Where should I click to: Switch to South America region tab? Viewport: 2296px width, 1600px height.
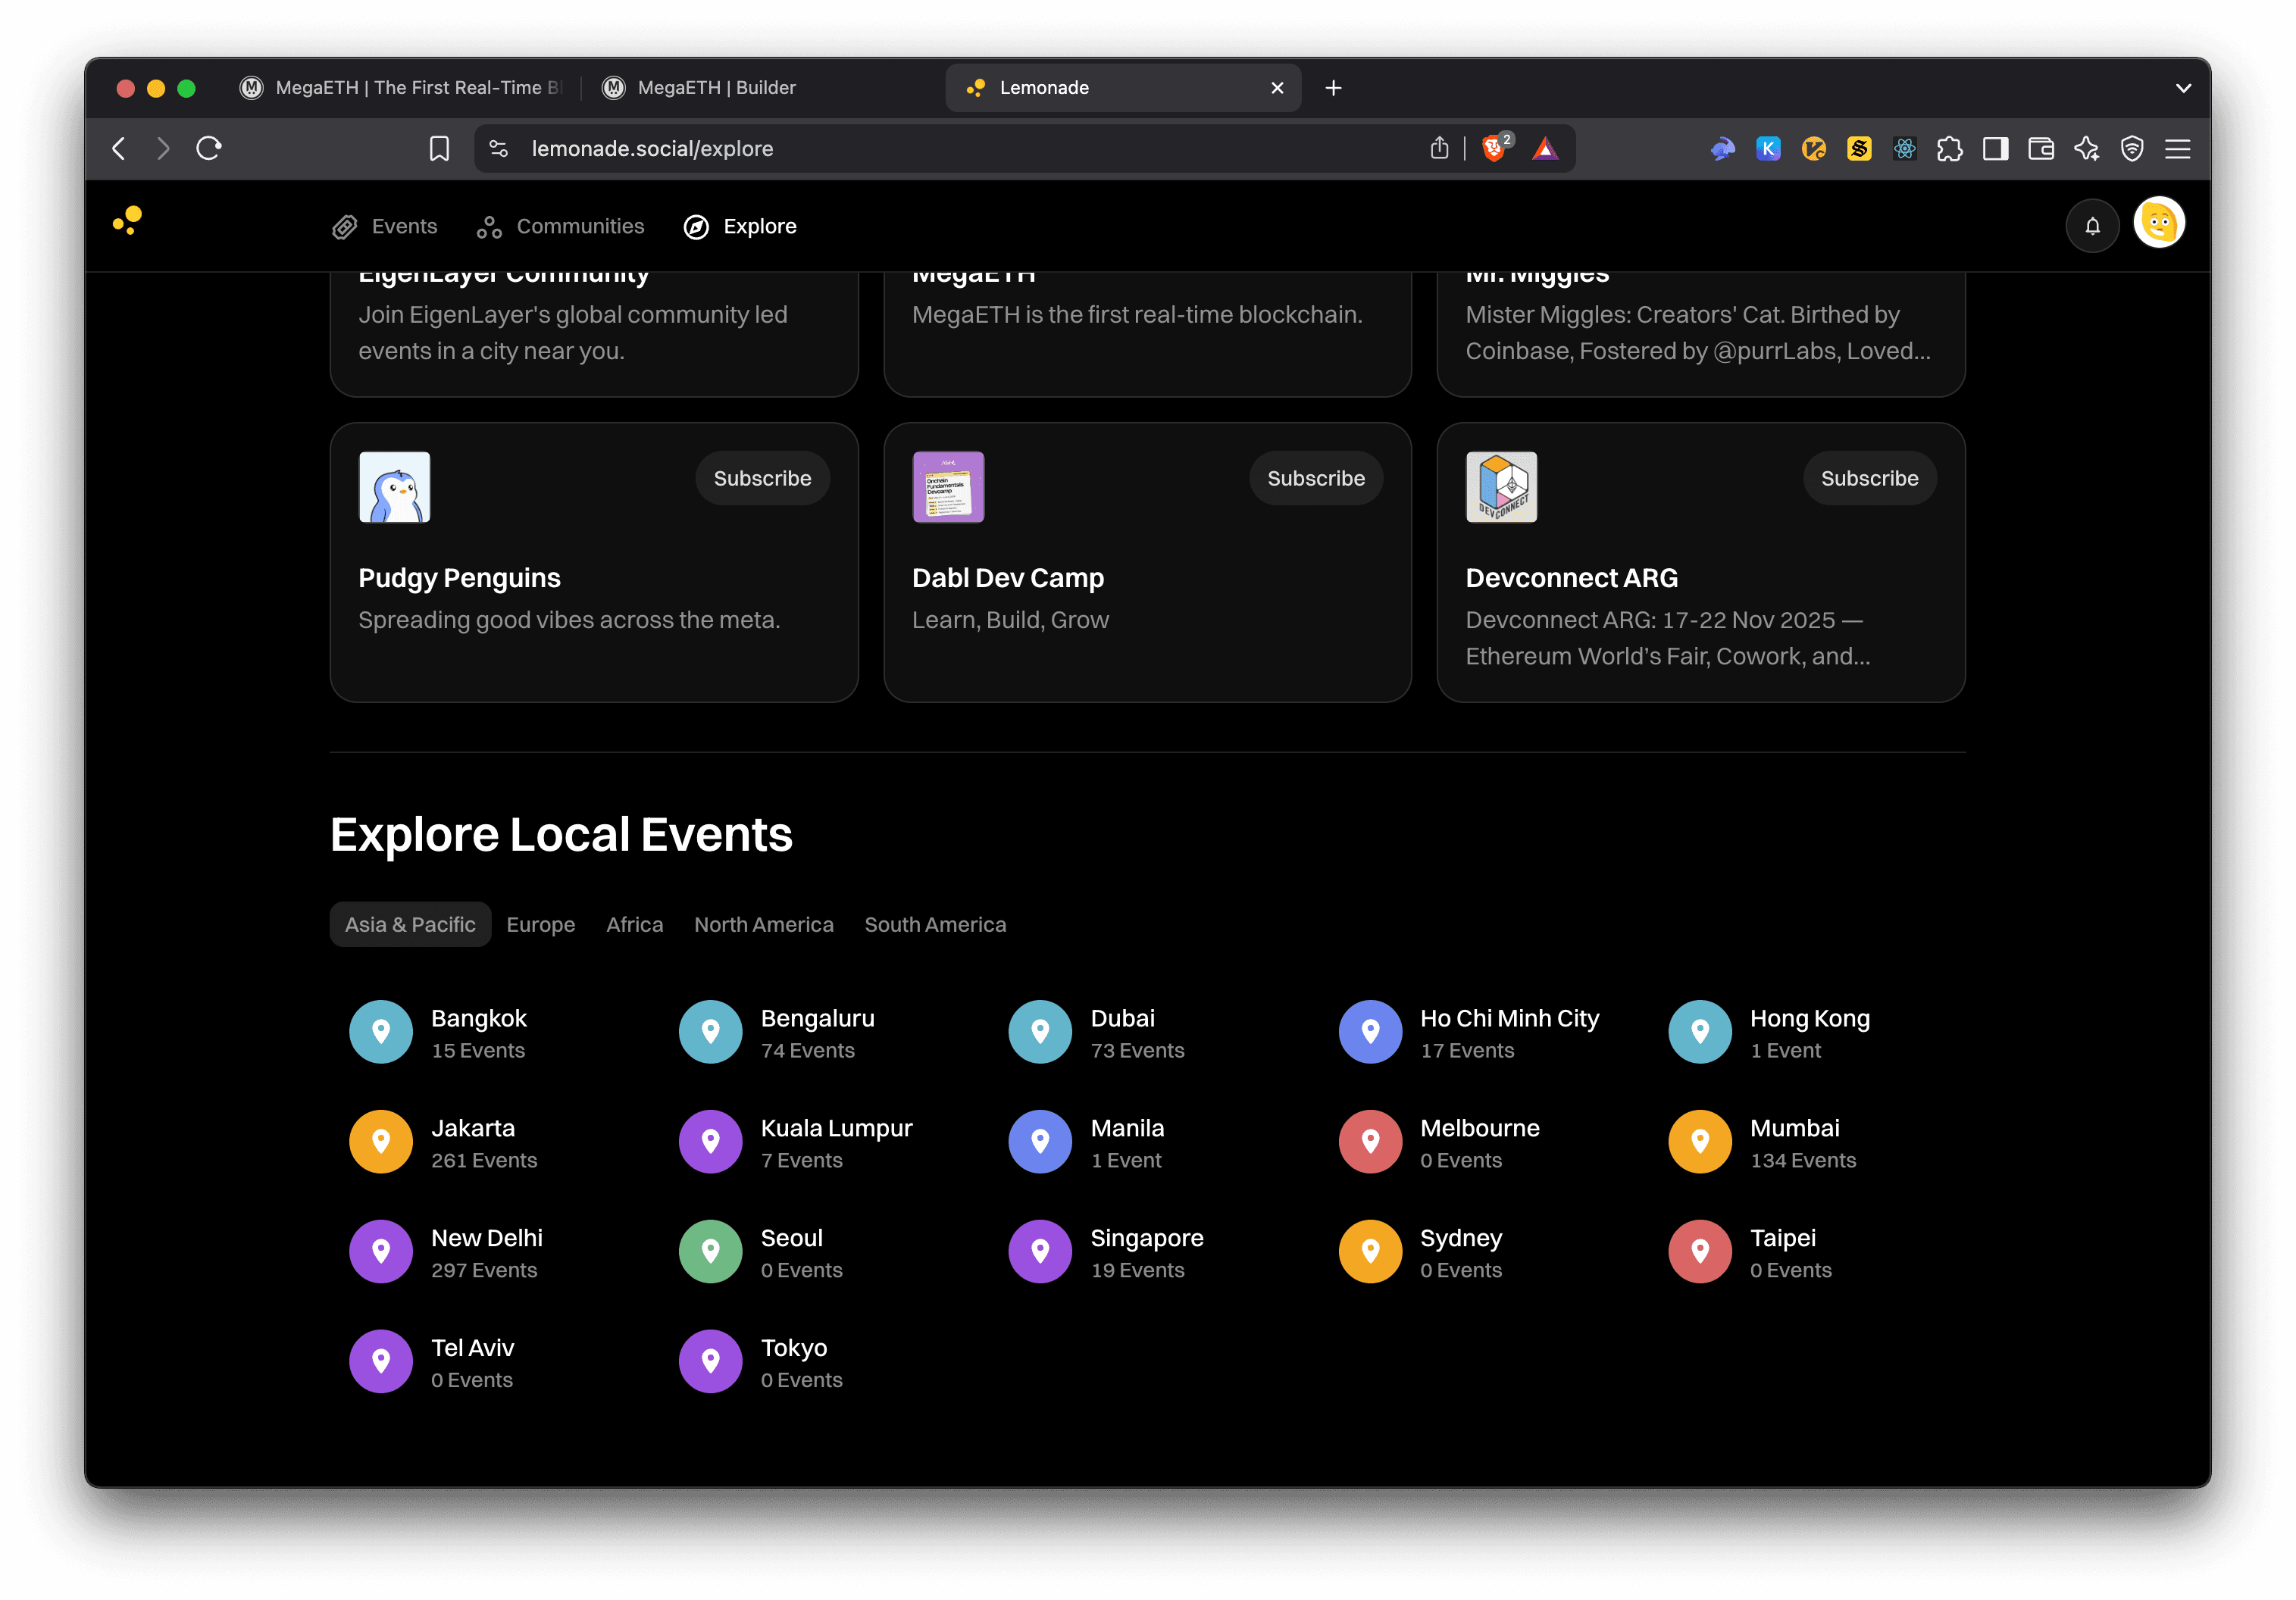935,925
